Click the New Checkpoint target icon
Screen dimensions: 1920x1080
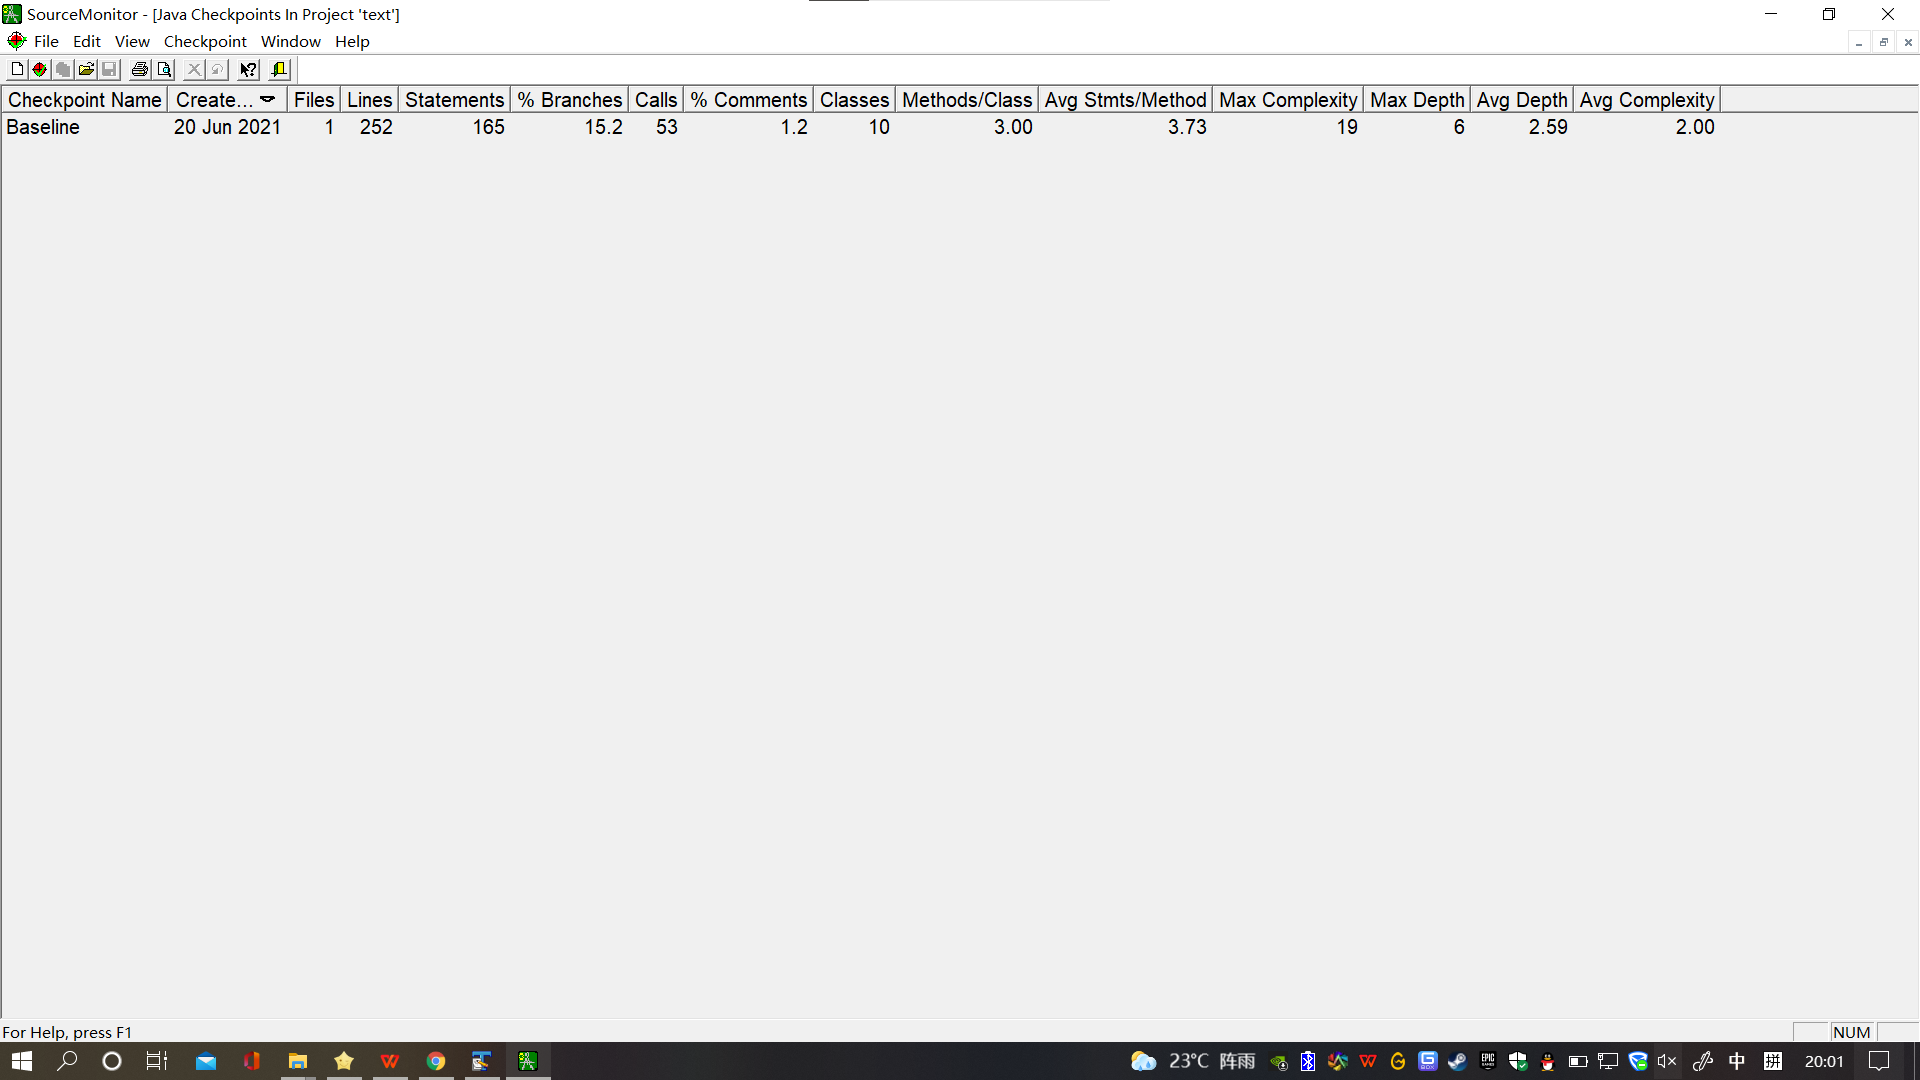40,69
